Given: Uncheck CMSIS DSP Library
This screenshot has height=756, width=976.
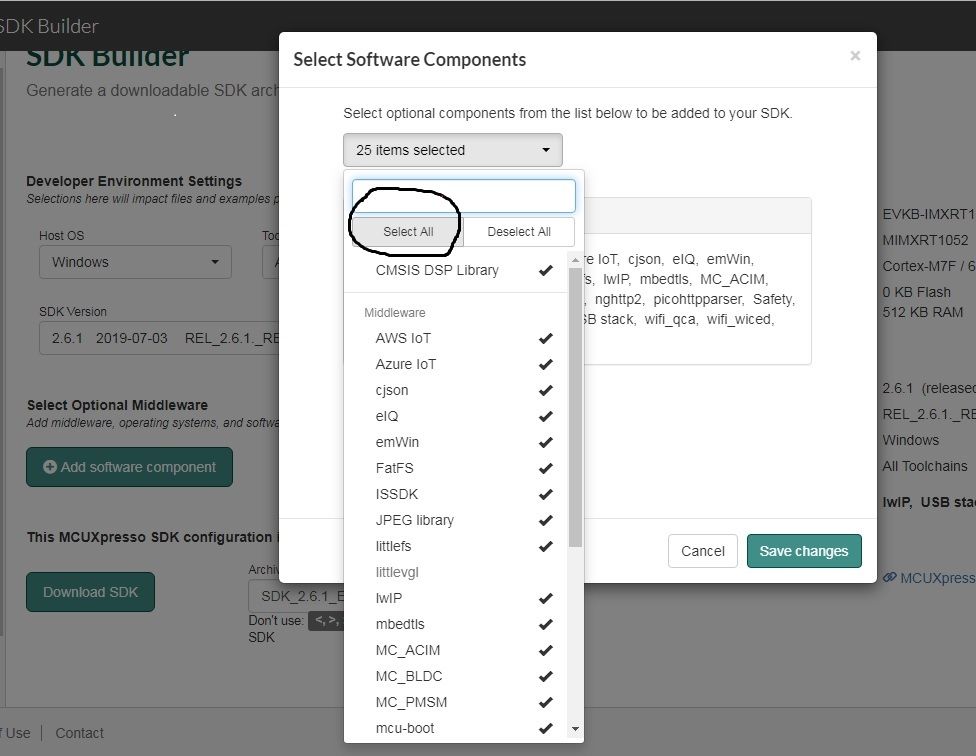Looking at the screenshot, I should coord(456,270).
